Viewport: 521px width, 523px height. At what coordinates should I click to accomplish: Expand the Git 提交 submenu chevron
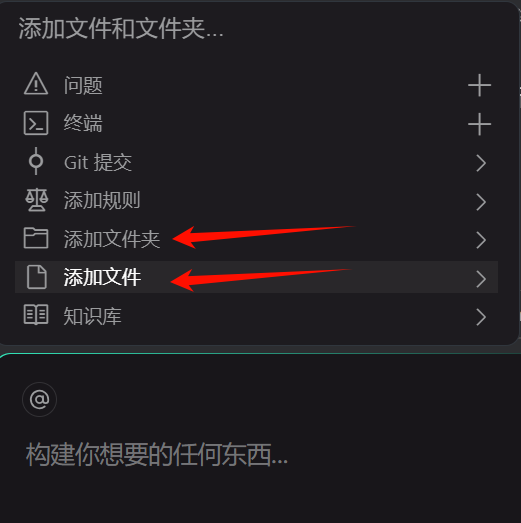point(481,163)
